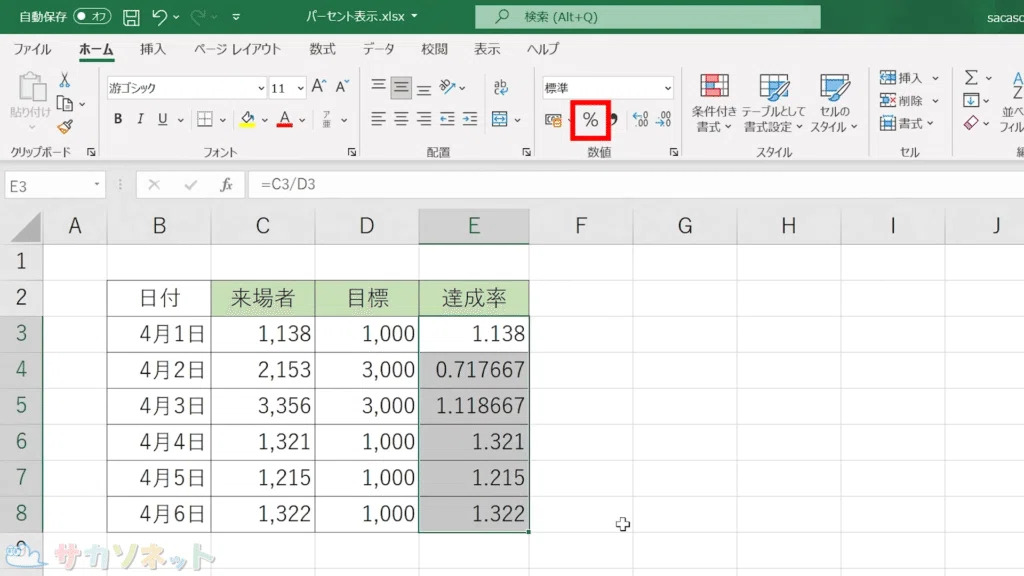Click the Decrease Indent icon
The height and width of the screenshot is (576, 1024).
click(x=447, y=119)
